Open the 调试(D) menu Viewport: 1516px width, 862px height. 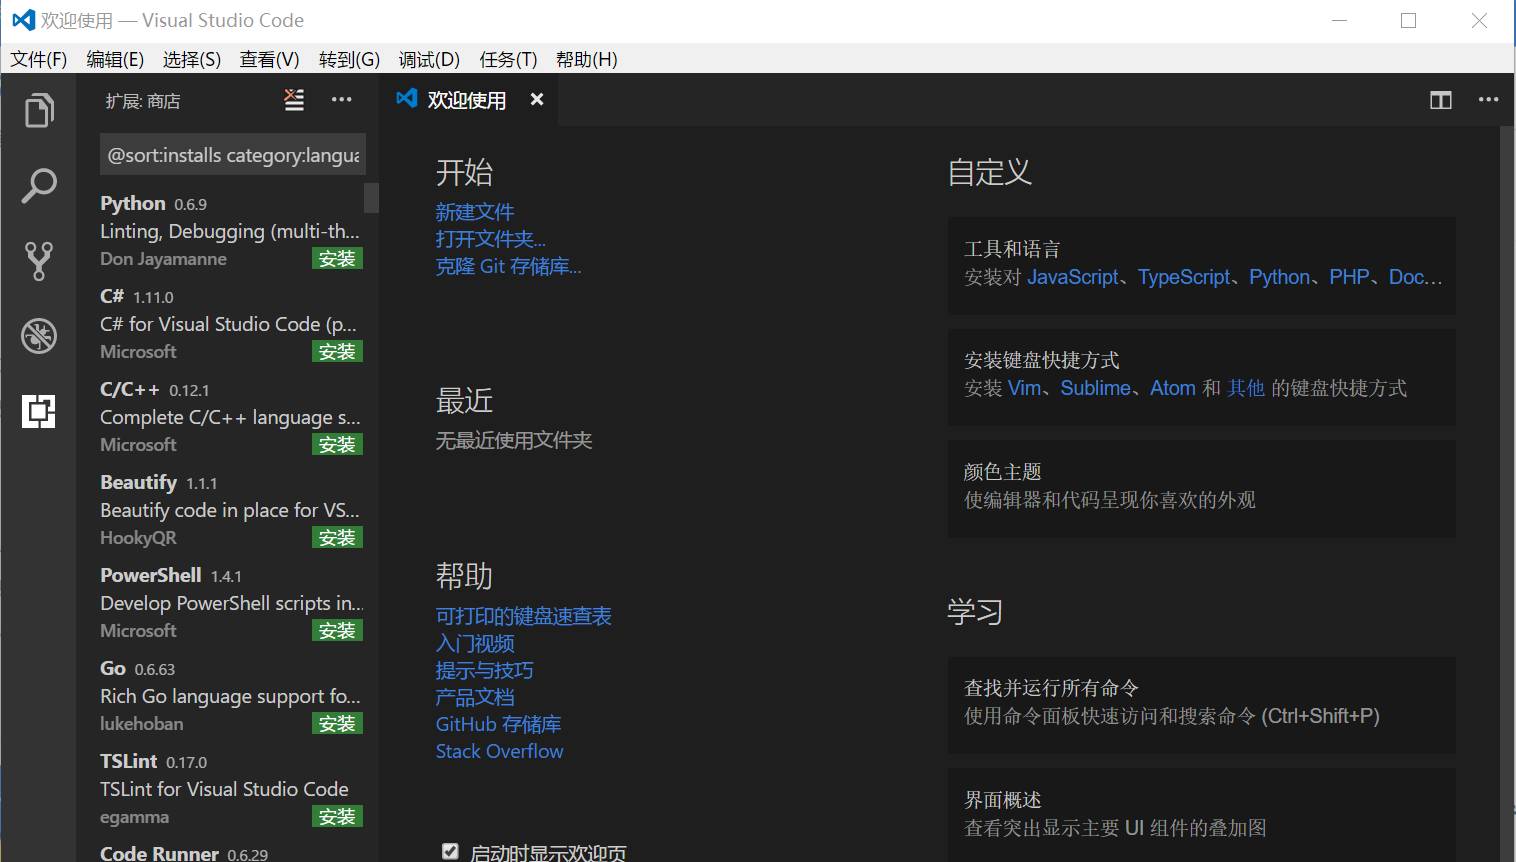click(429, 59)
